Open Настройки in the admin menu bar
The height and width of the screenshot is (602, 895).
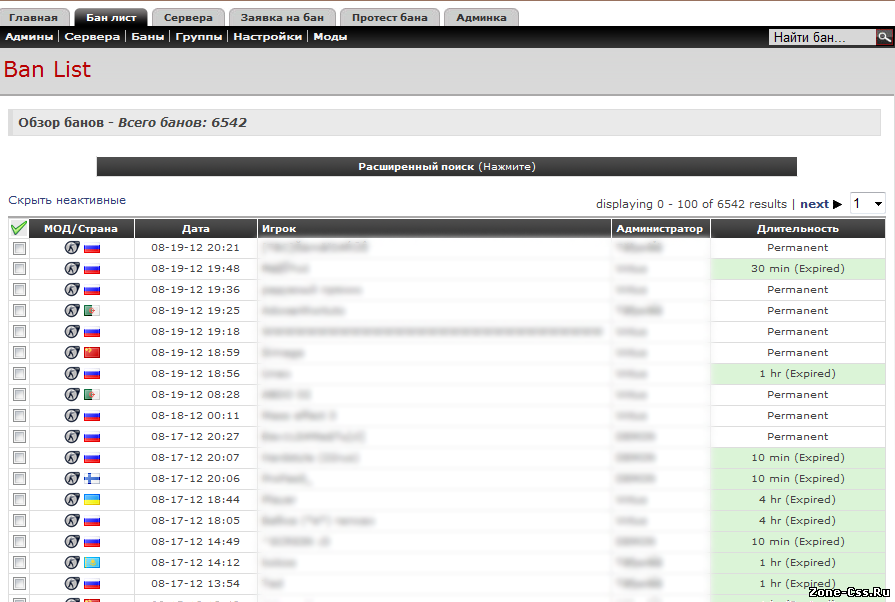point(267,37)
